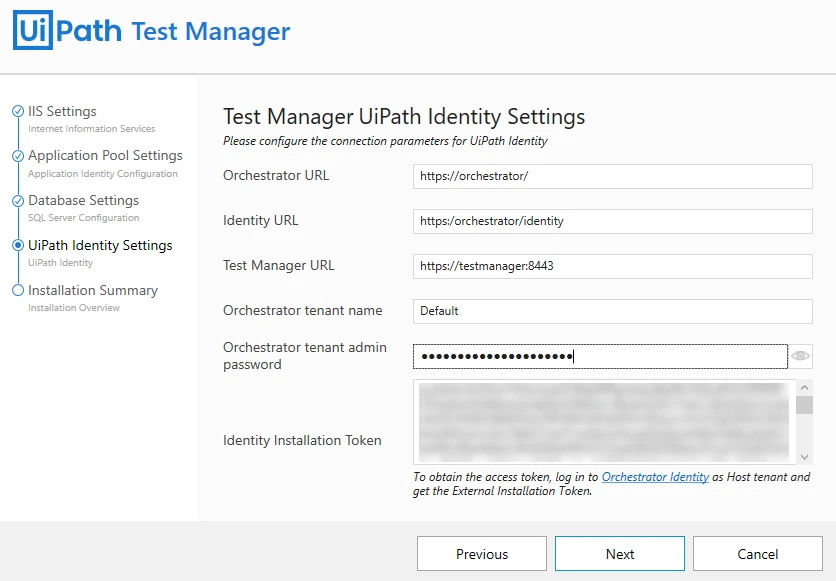The image size is (836, 581).
Task: Click the 'Identity URL' label
Action: tap(261, 220)
